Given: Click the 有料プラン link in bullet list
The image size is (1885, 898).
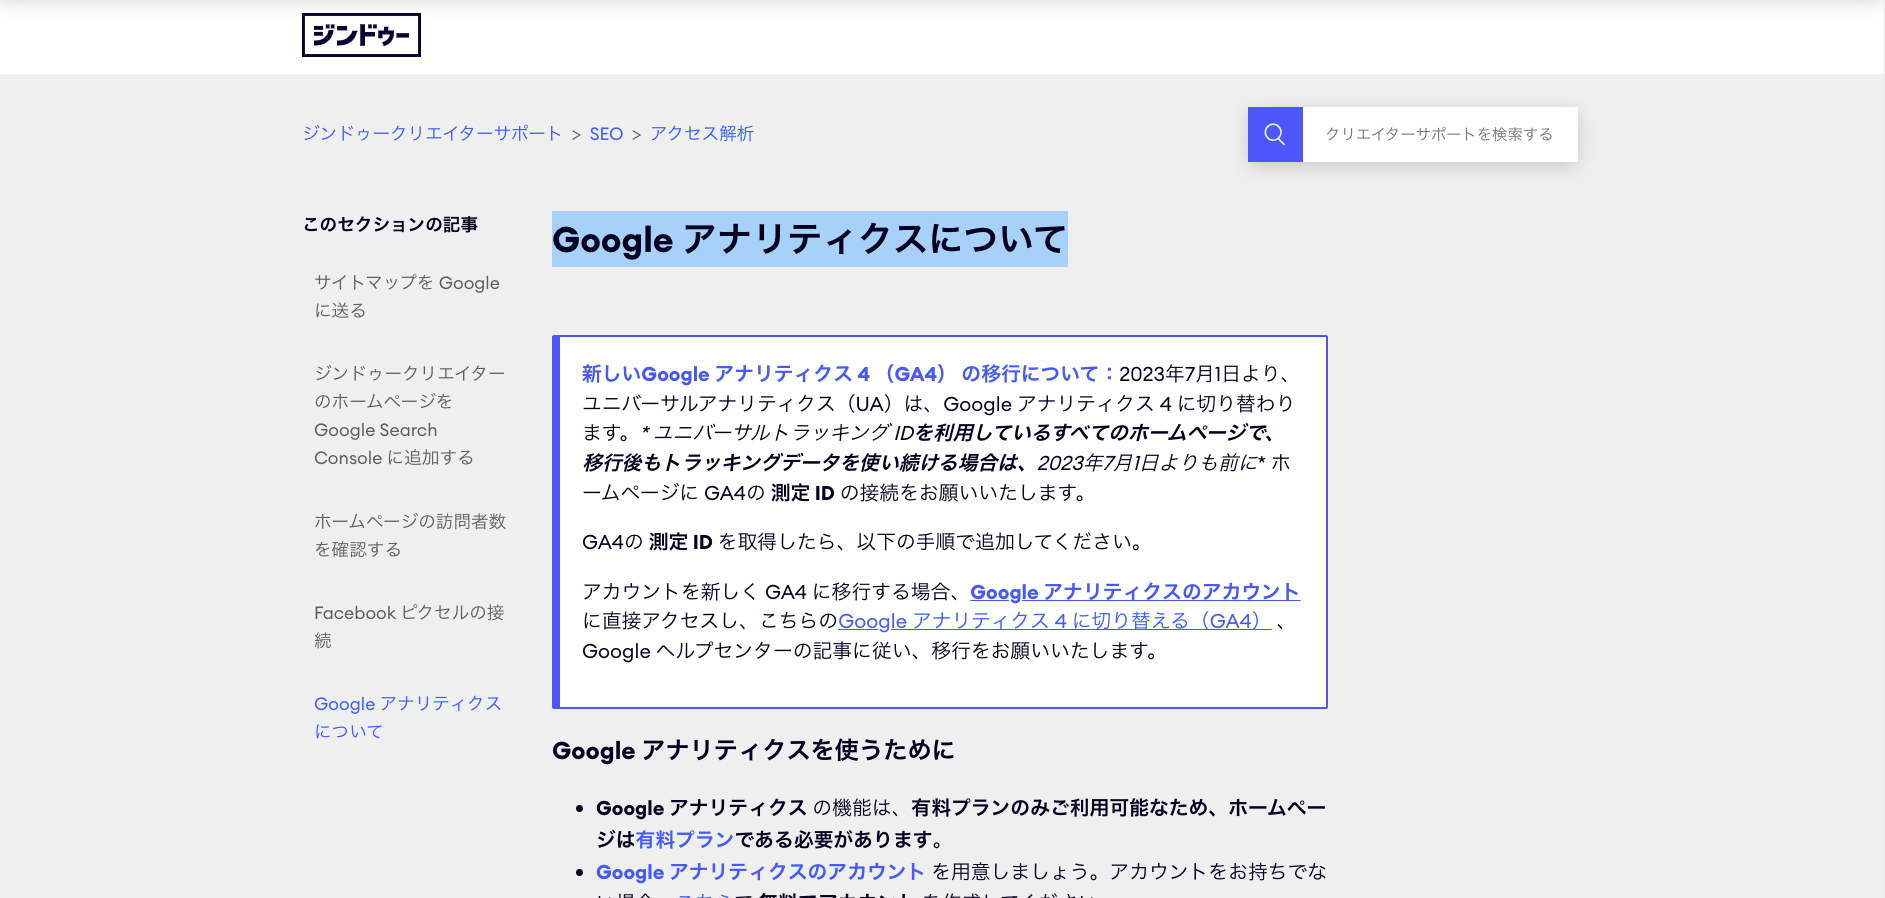Looking at the screenshot, I should [685, 839].
